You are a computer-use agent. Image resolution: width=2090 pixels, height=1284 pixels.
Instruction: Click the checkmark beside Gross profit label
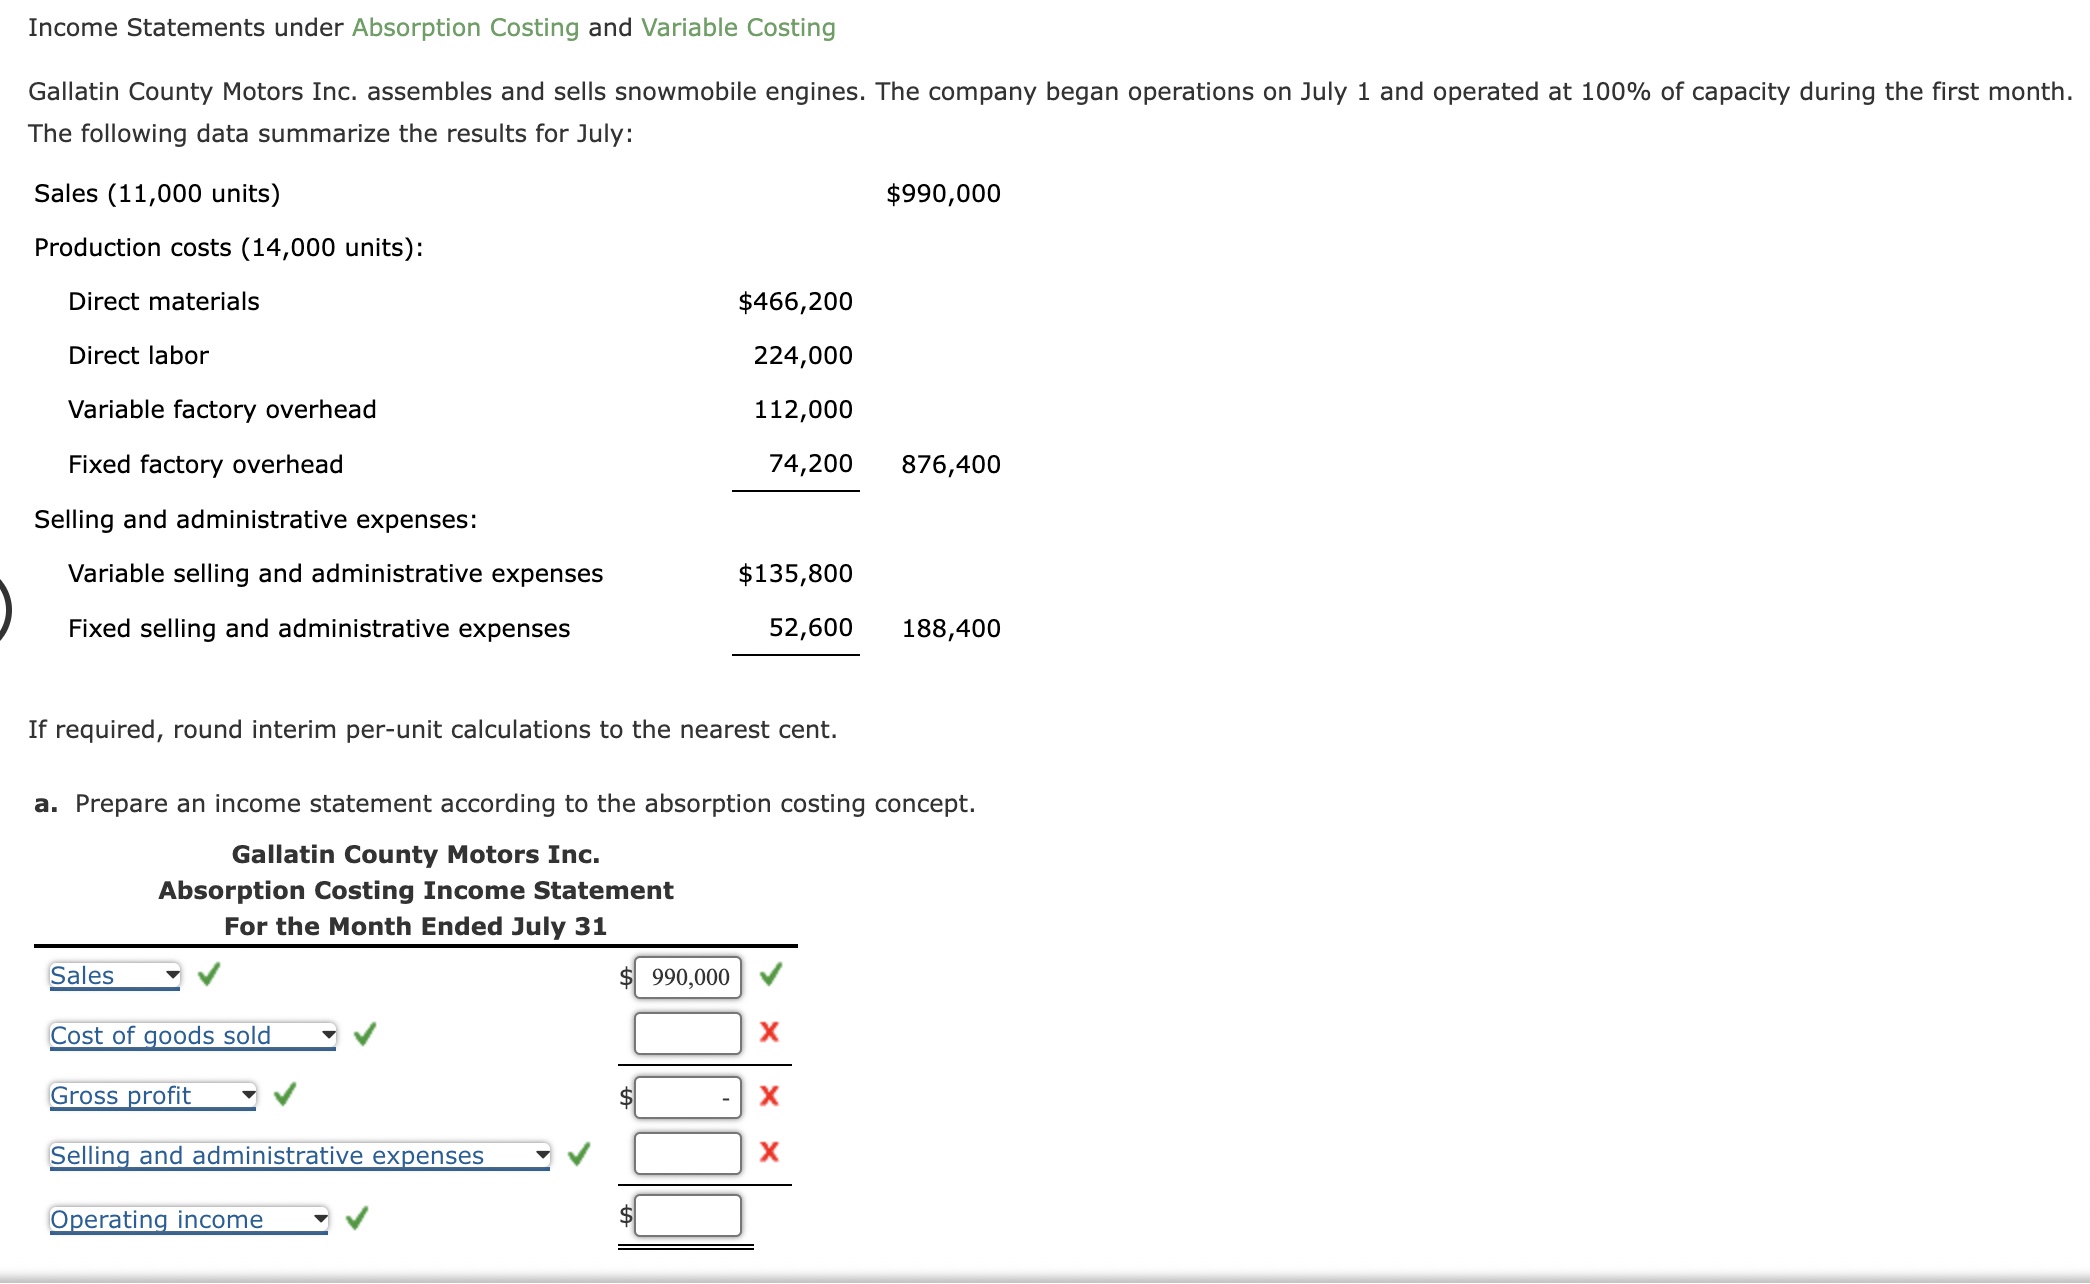coord(285,1095)
